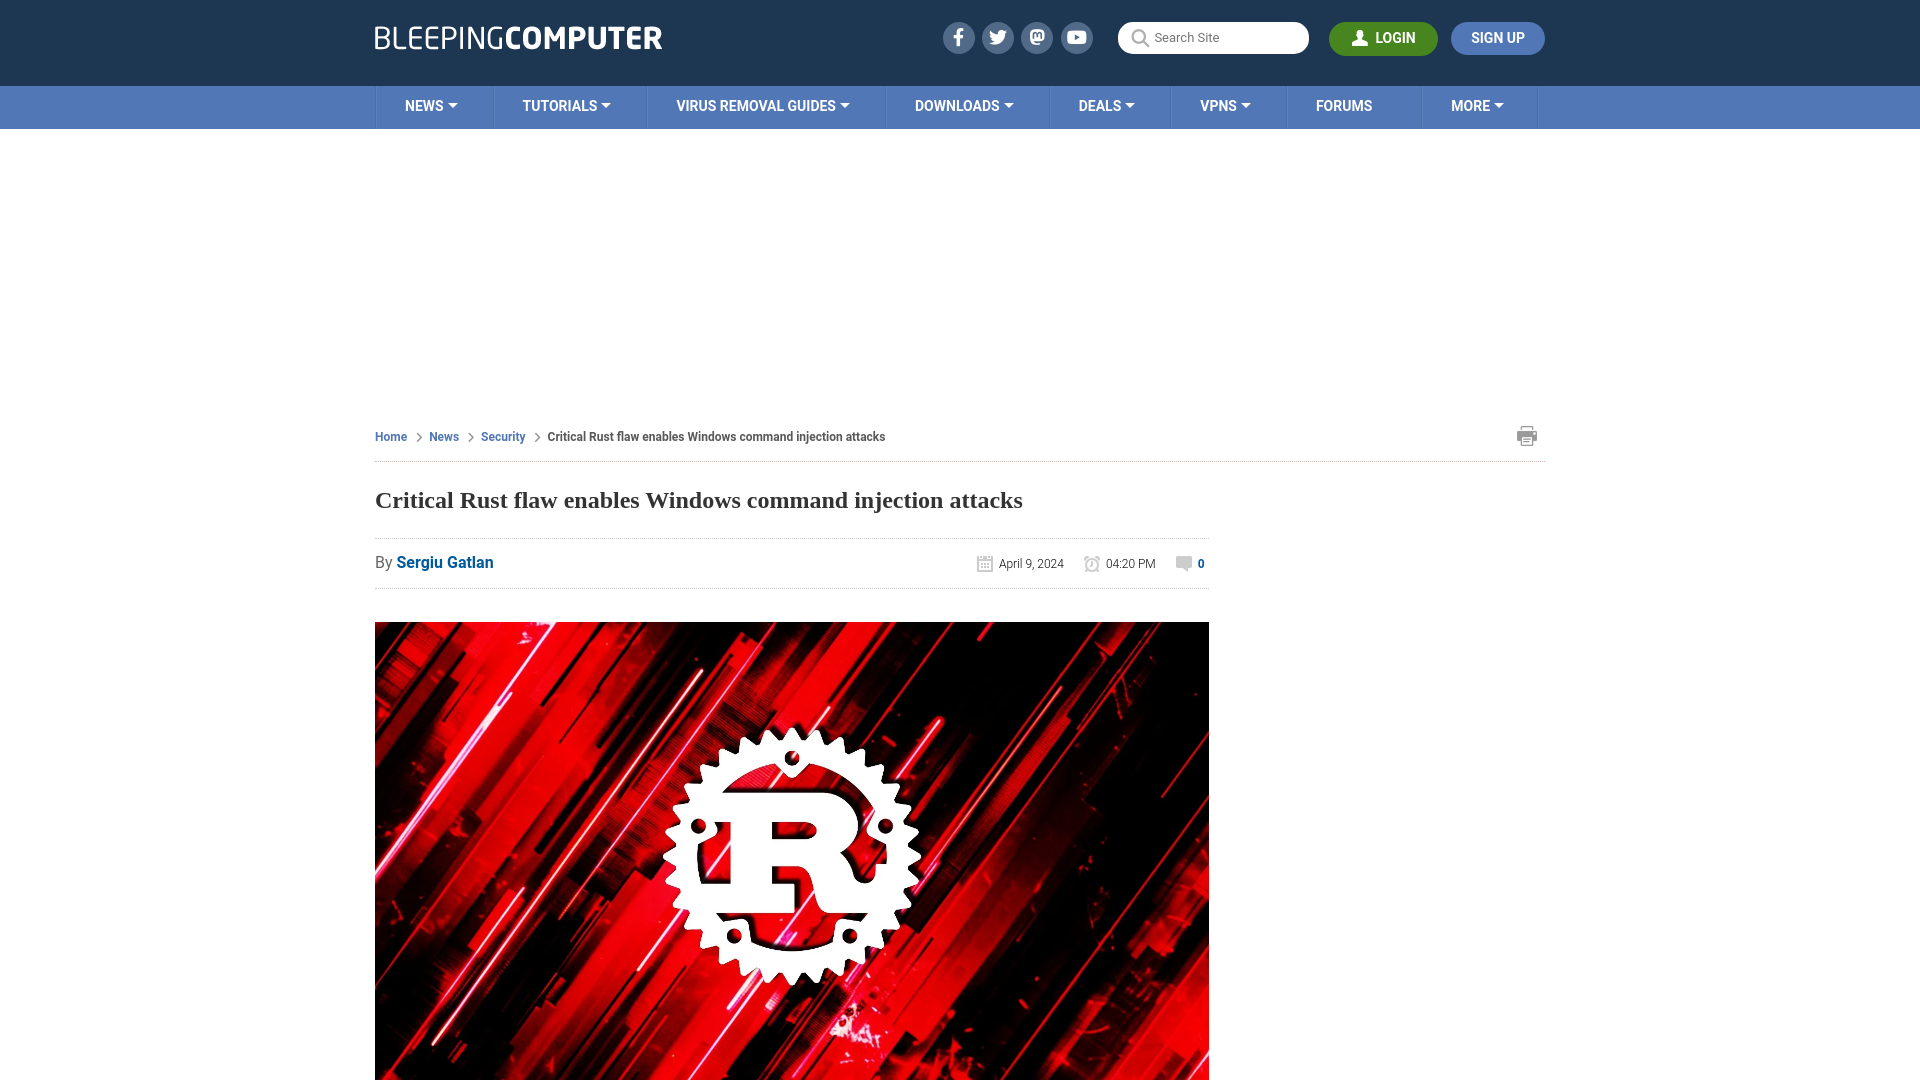The height and width of the screenshot is (1080, 1920).
Task: Click the Print article icon
Action: click(1526, 435)
